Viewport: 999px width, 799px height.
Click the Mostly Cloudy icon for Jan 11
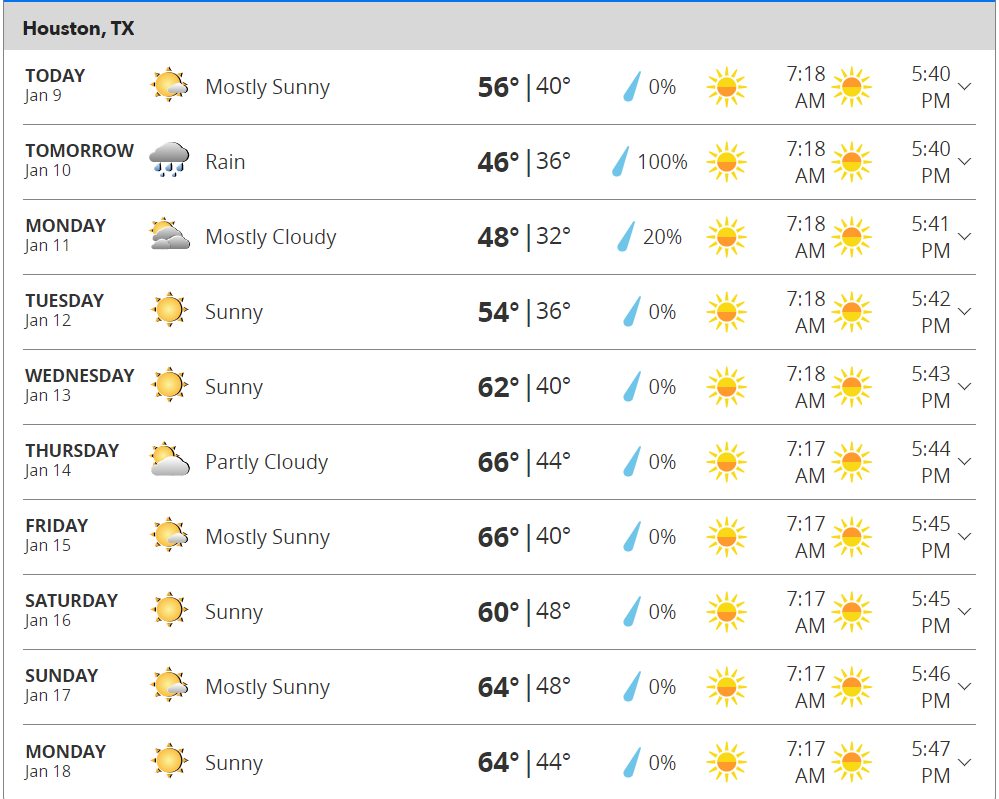point(169,237)
